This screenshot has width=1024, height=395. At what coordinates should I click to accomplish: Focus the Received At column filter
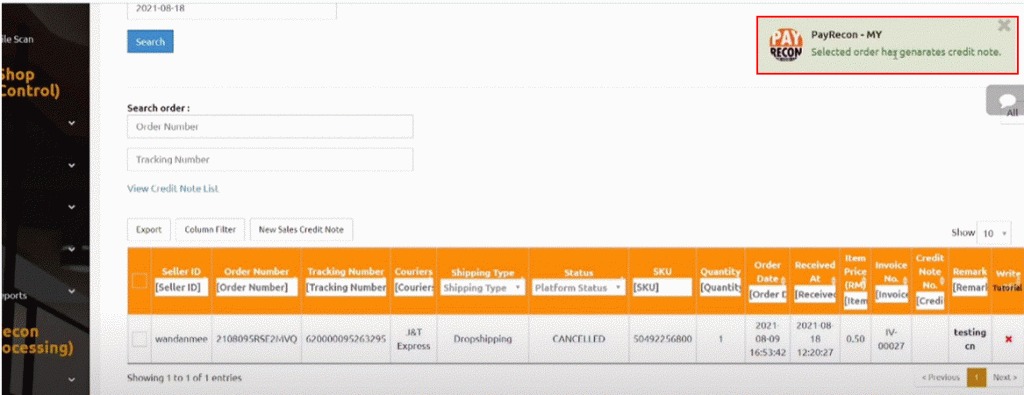[x=815, y=294]
